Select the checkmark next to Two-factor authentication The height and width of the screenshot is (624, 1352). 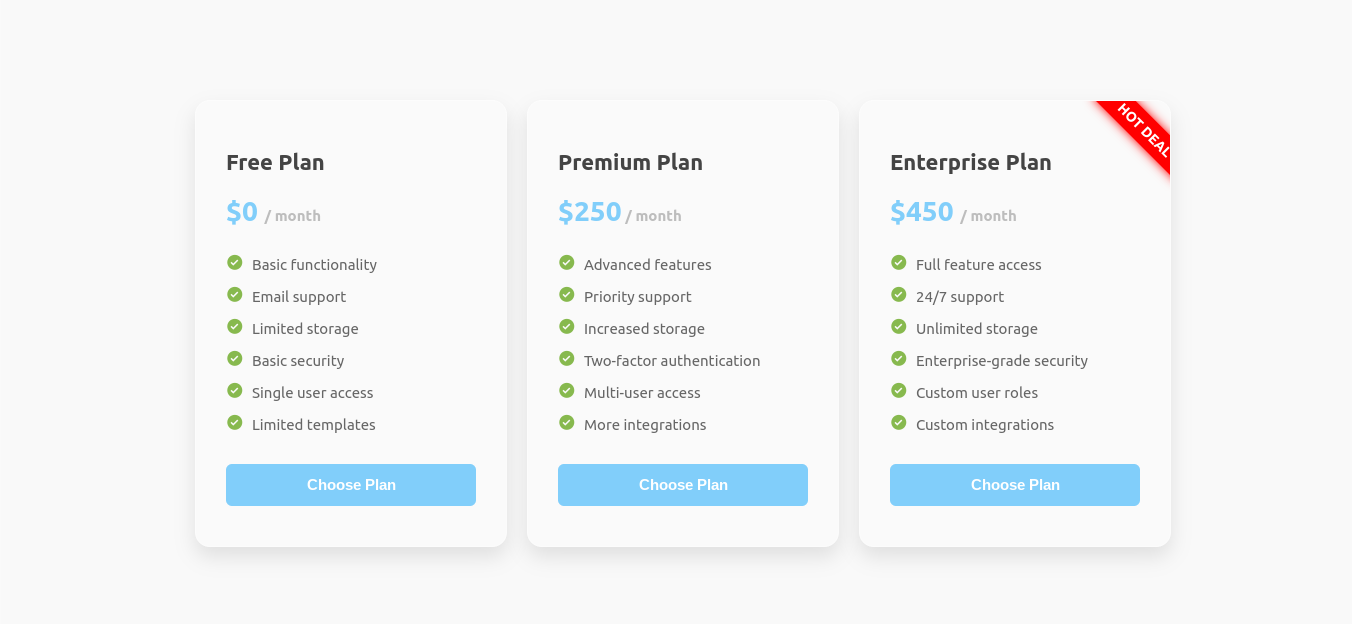click(566, 359)
